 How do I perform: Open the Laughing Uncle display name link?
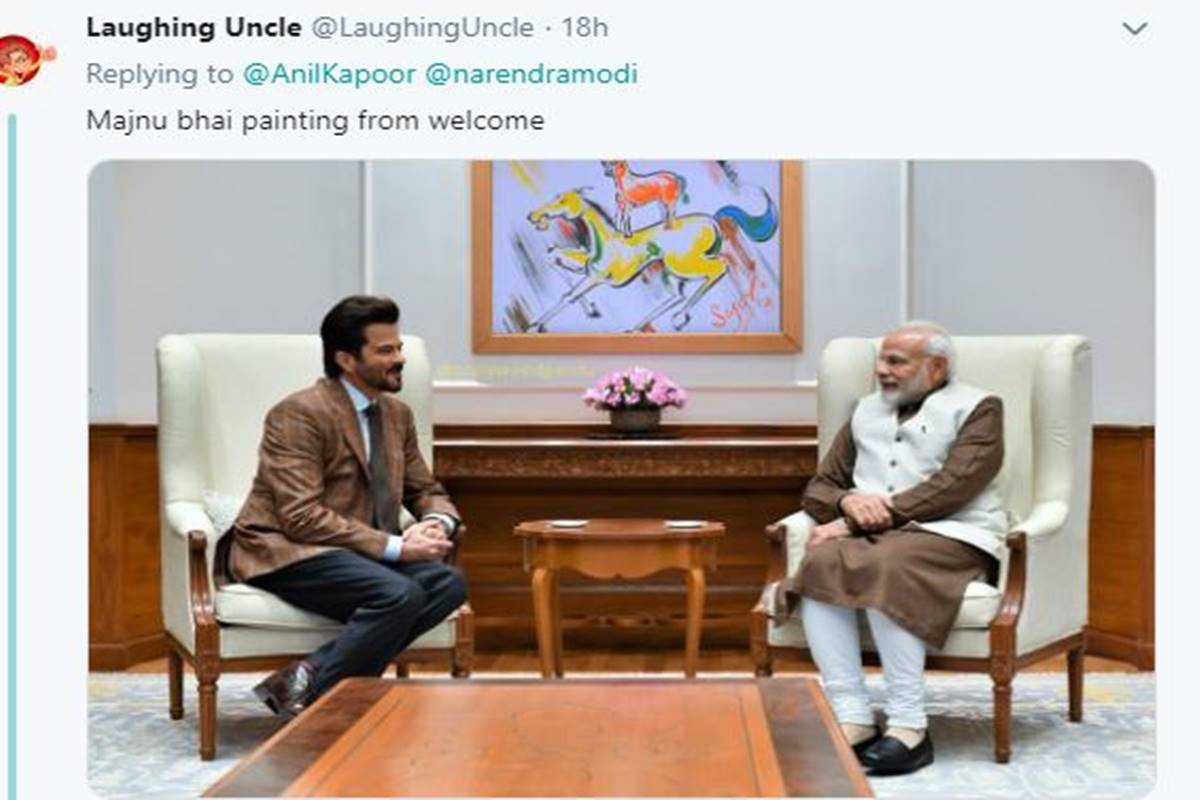[x=193, y=28]
